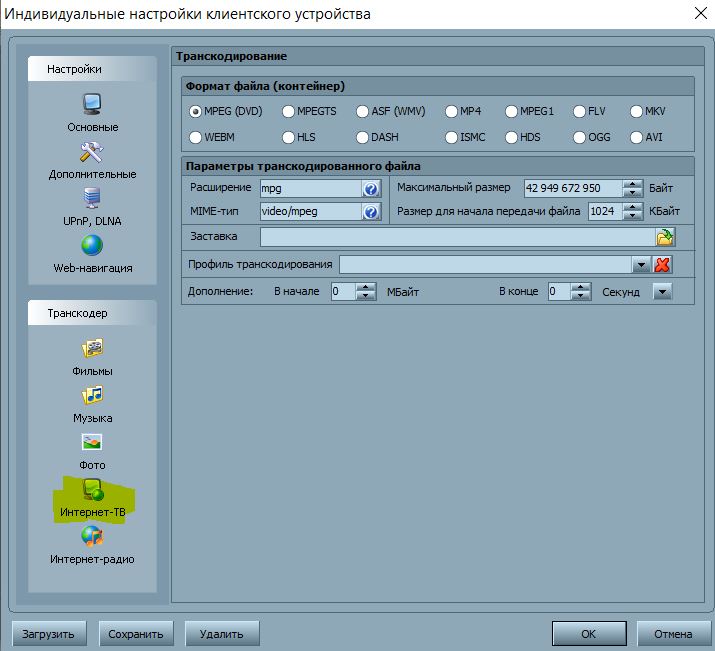Open the Музыка transcoder section
The image size is (715, 651).
coord(92,395)
